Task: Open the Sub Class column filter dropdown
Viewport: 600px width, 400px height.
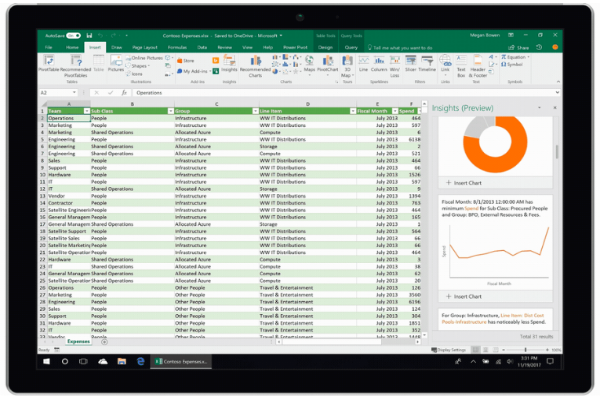Action: point(171,111)
